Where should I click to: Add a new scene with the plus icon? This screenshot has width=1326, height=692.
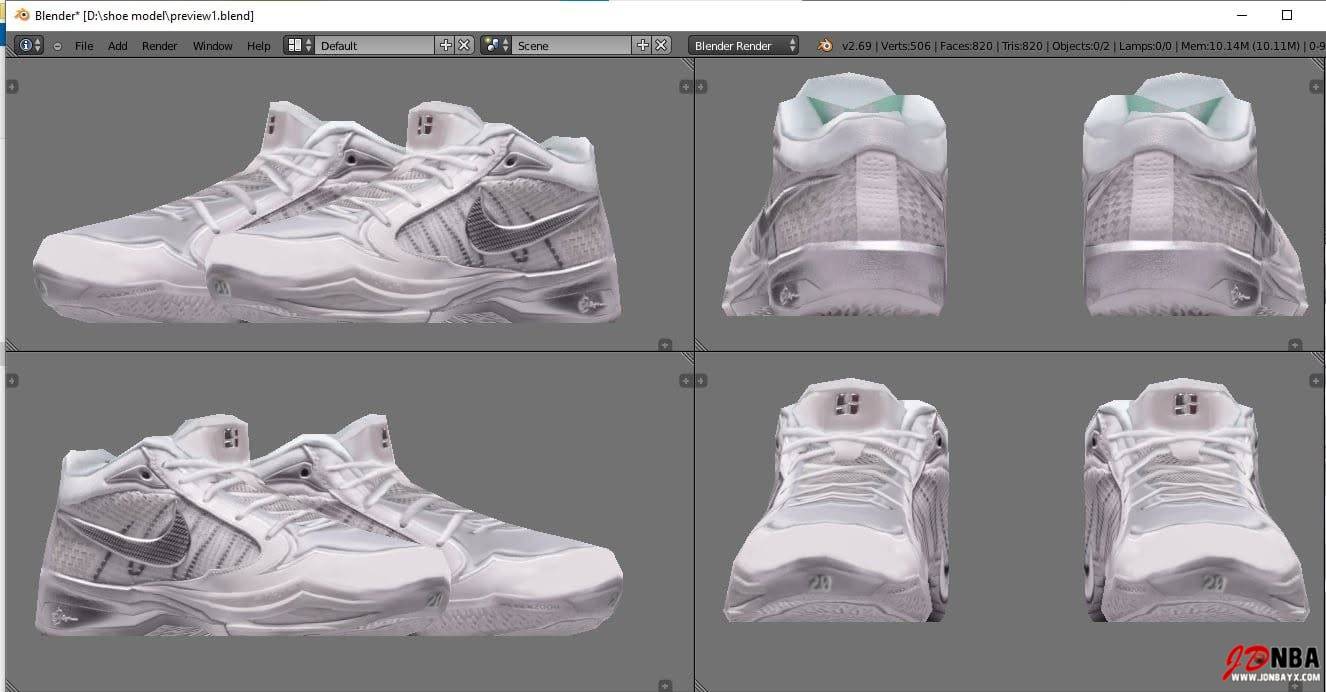tap(643, 45)
